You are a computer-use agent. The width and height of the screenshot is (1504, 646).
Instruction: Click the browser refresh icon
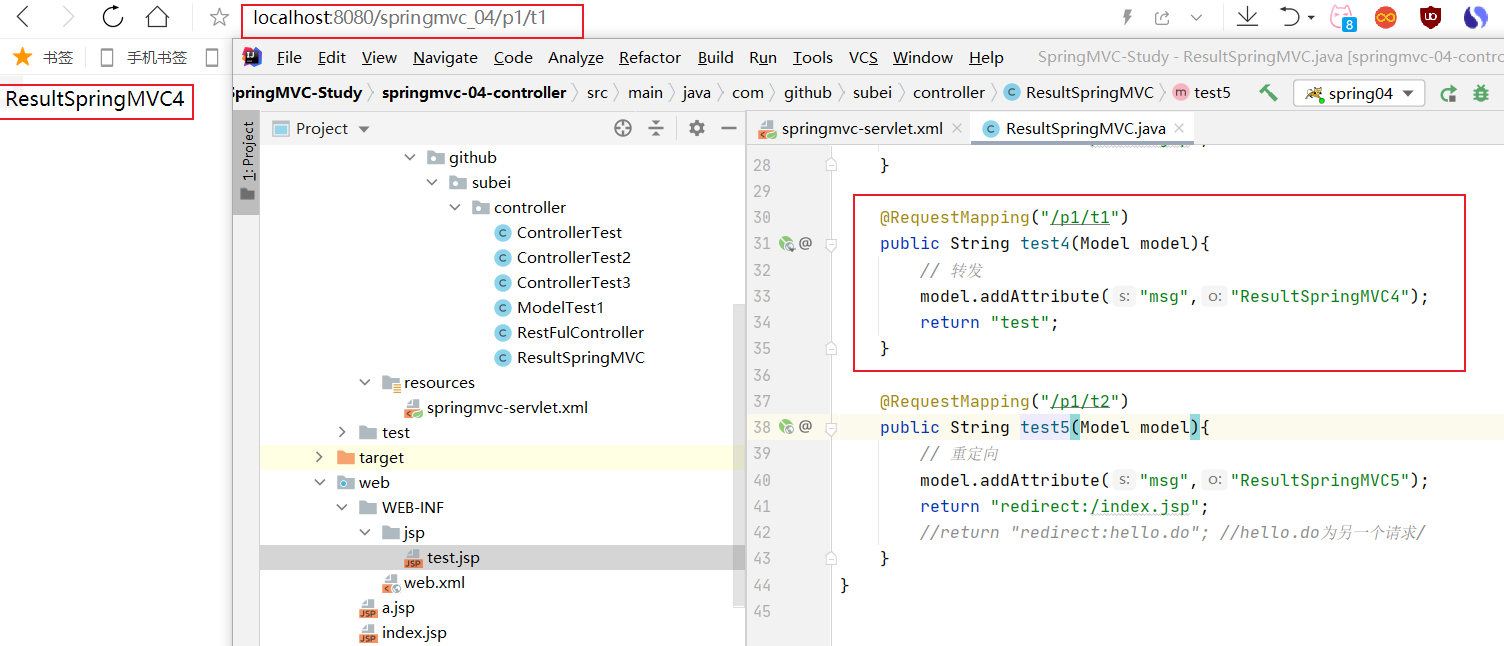click(x=113, y=17)
